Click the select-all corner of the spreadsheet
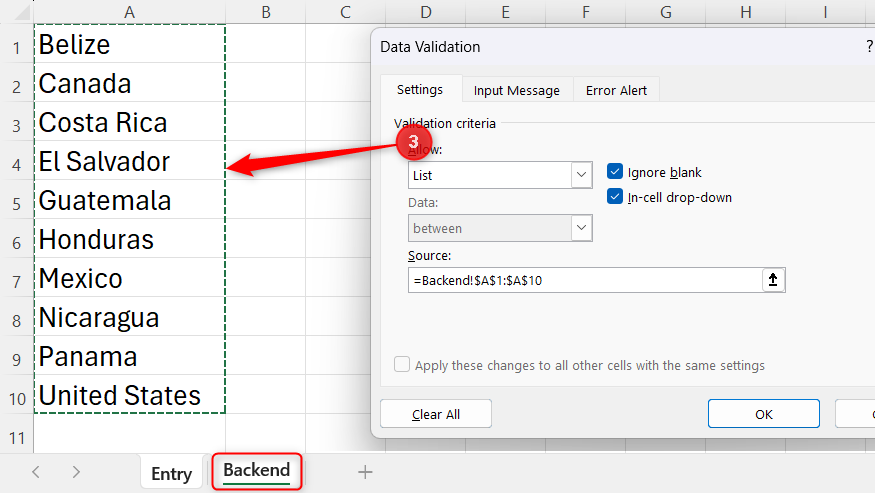This screenshot has width=875, height=493. tap(21, 12)
